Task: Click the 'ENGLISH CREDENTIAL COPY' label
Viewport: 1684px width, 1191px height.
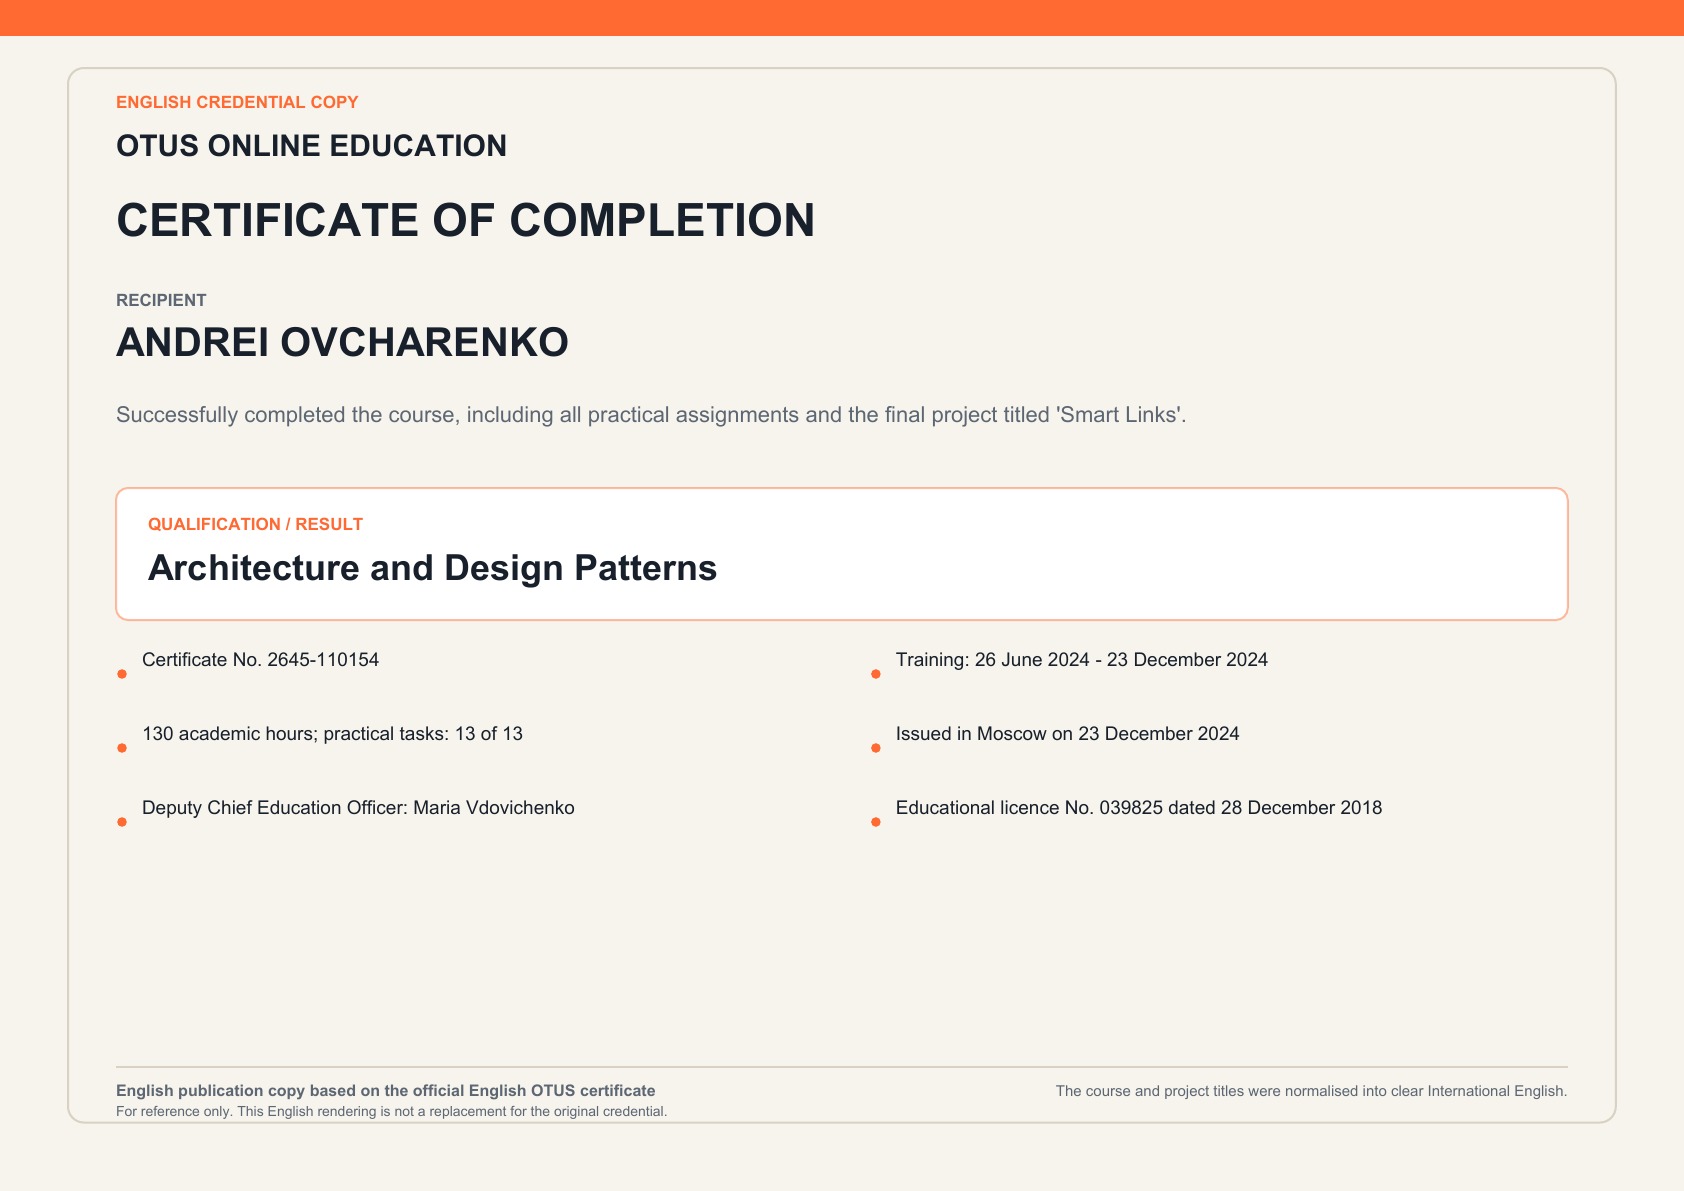Action: tap(237, 102)
